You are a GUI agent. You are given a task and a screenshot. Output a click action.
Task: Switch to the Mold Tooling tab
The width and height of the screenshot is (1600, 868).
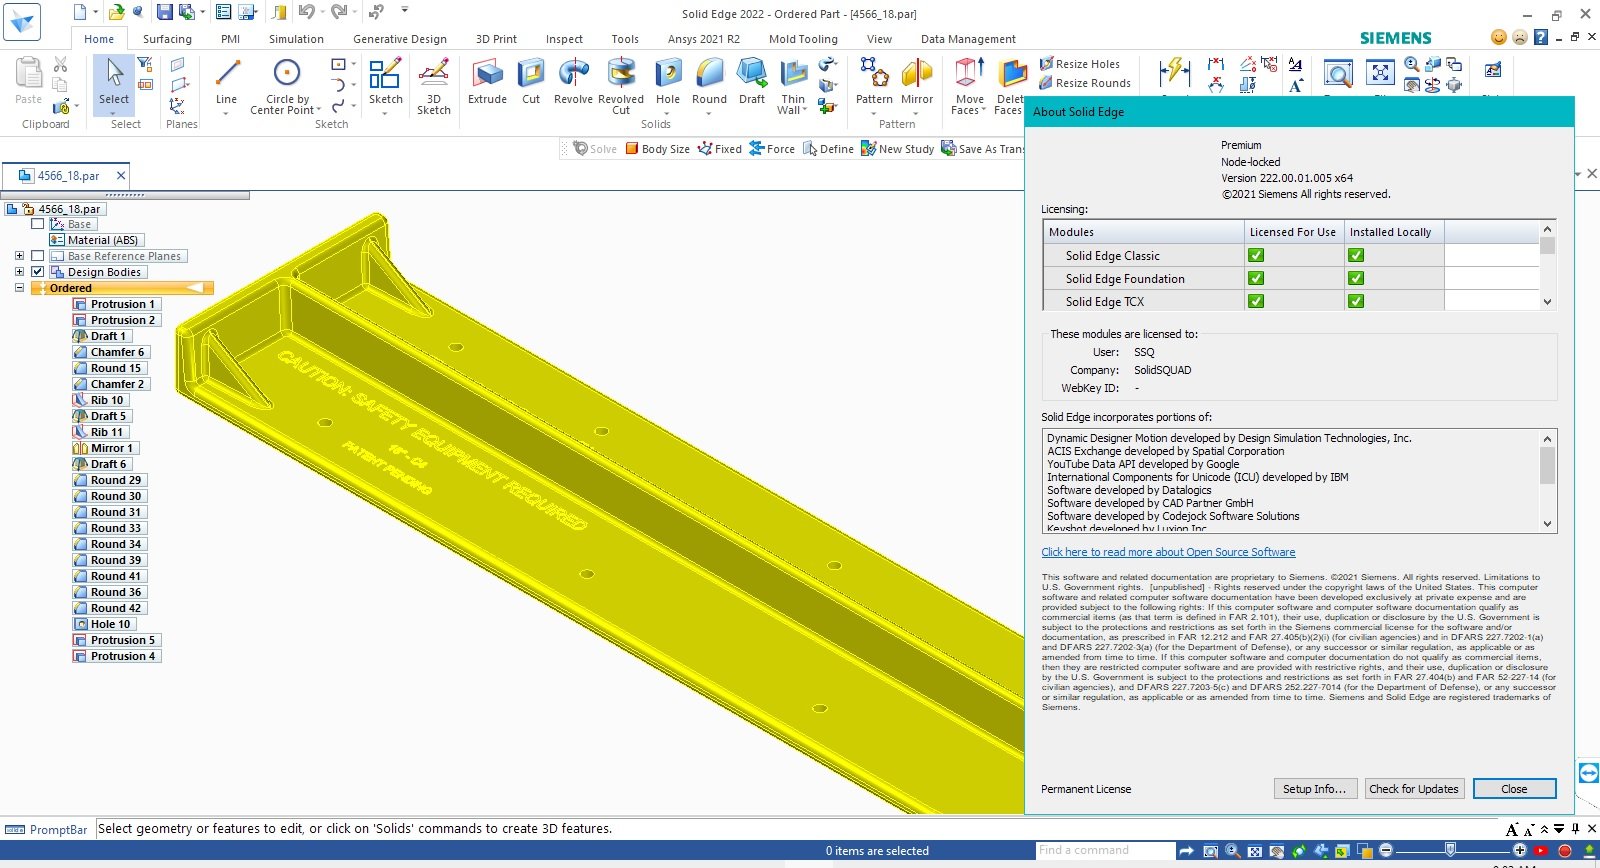tap(803, 39)
